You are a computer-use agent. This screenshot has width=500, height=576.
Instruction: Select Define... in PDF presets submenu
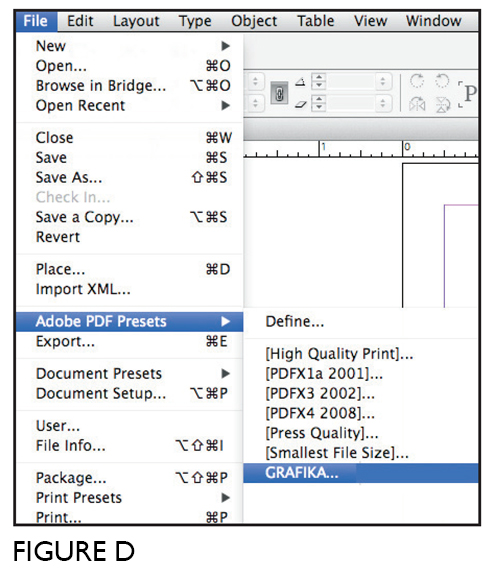361,321
